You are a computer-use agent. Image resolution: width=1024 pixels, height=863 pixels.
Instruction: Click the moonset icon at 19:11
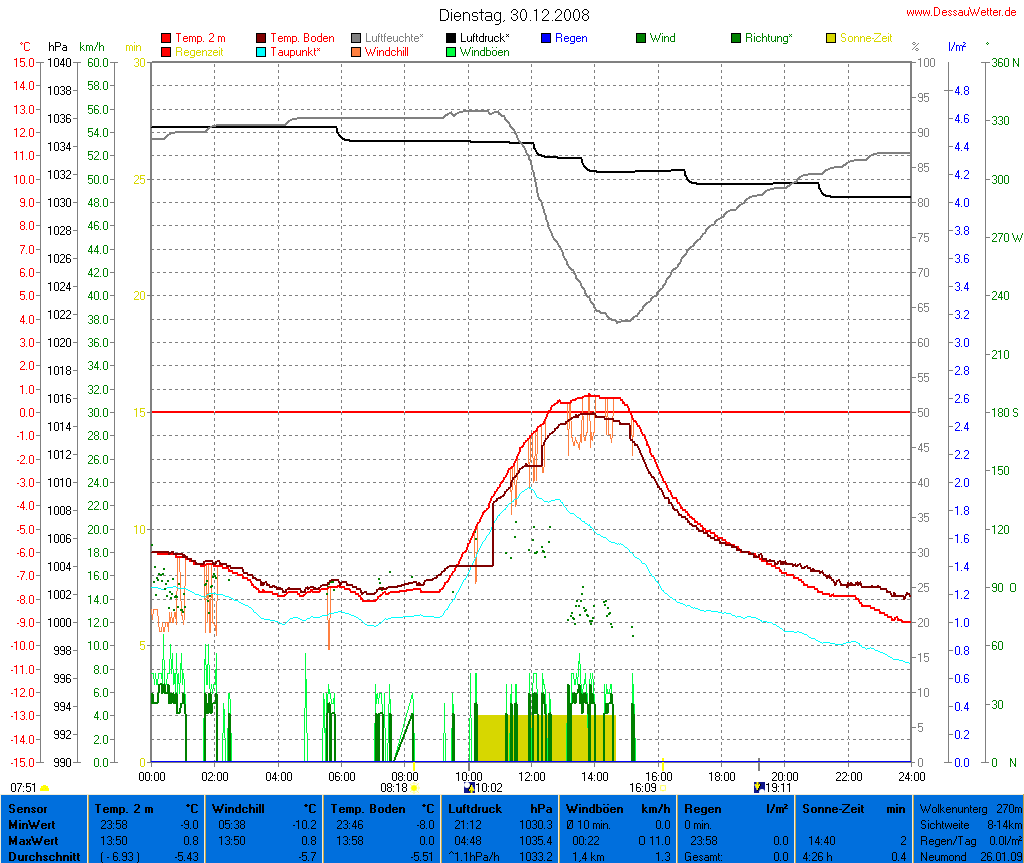[x=759, y=787]
